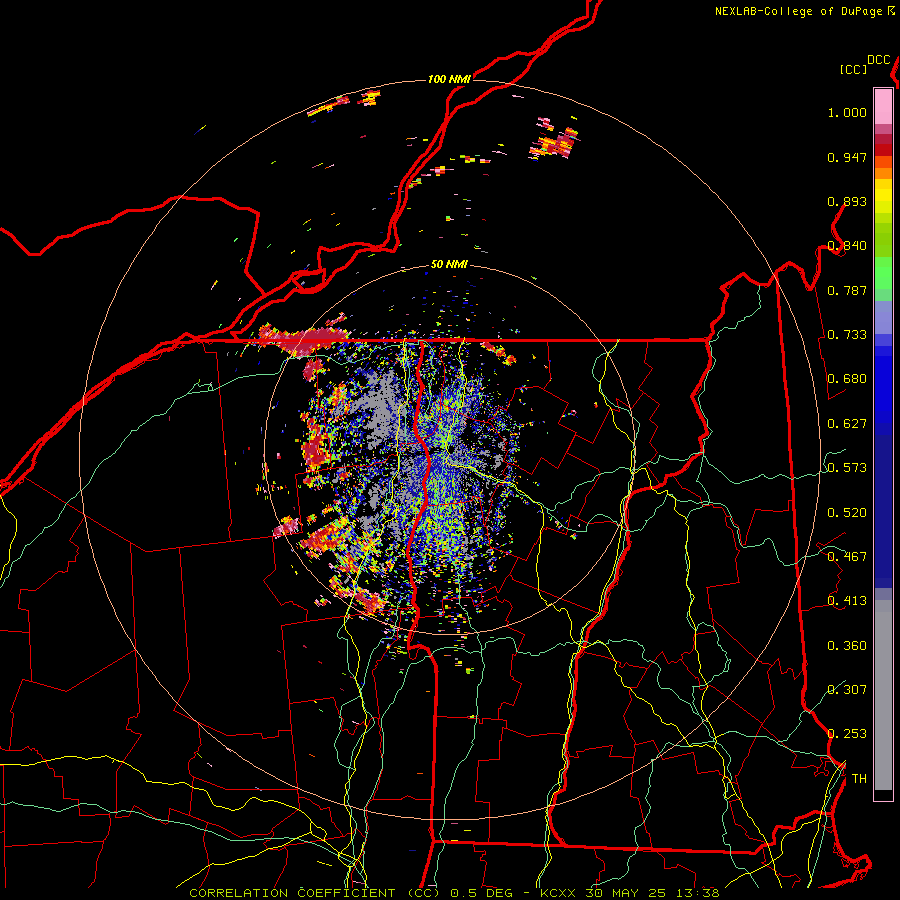
Task: Click the KCXX 30 MAY 25 13:38 timestamp
Action: coord(630,893)
